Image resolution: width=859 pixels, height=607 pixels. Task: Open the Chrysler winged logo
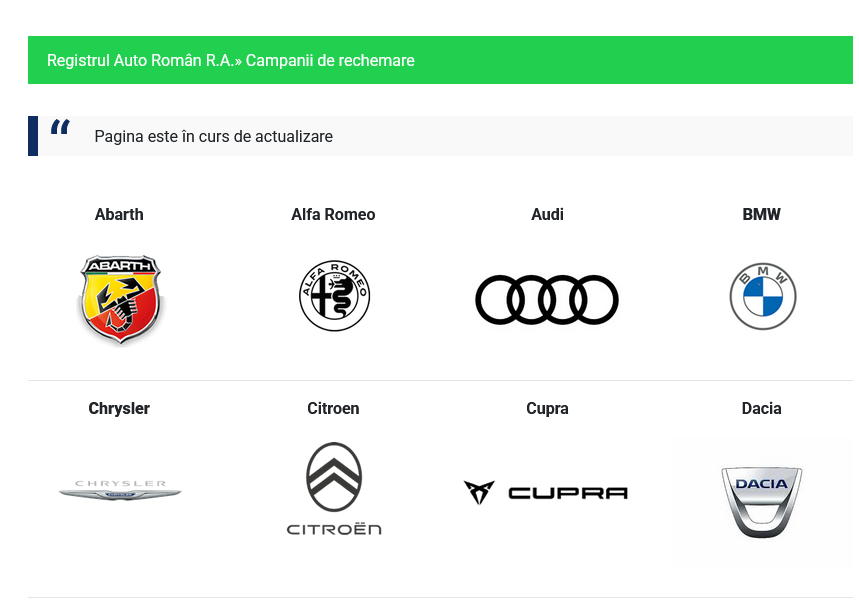click(x=120, y=490)
